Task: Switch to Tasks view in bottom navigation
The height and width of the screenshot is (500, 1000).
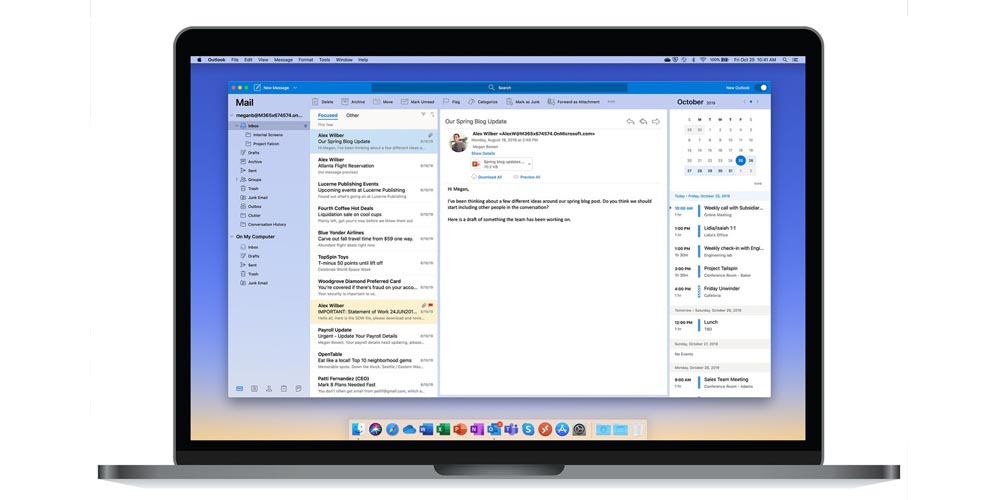Action: (x=284, y=388)
